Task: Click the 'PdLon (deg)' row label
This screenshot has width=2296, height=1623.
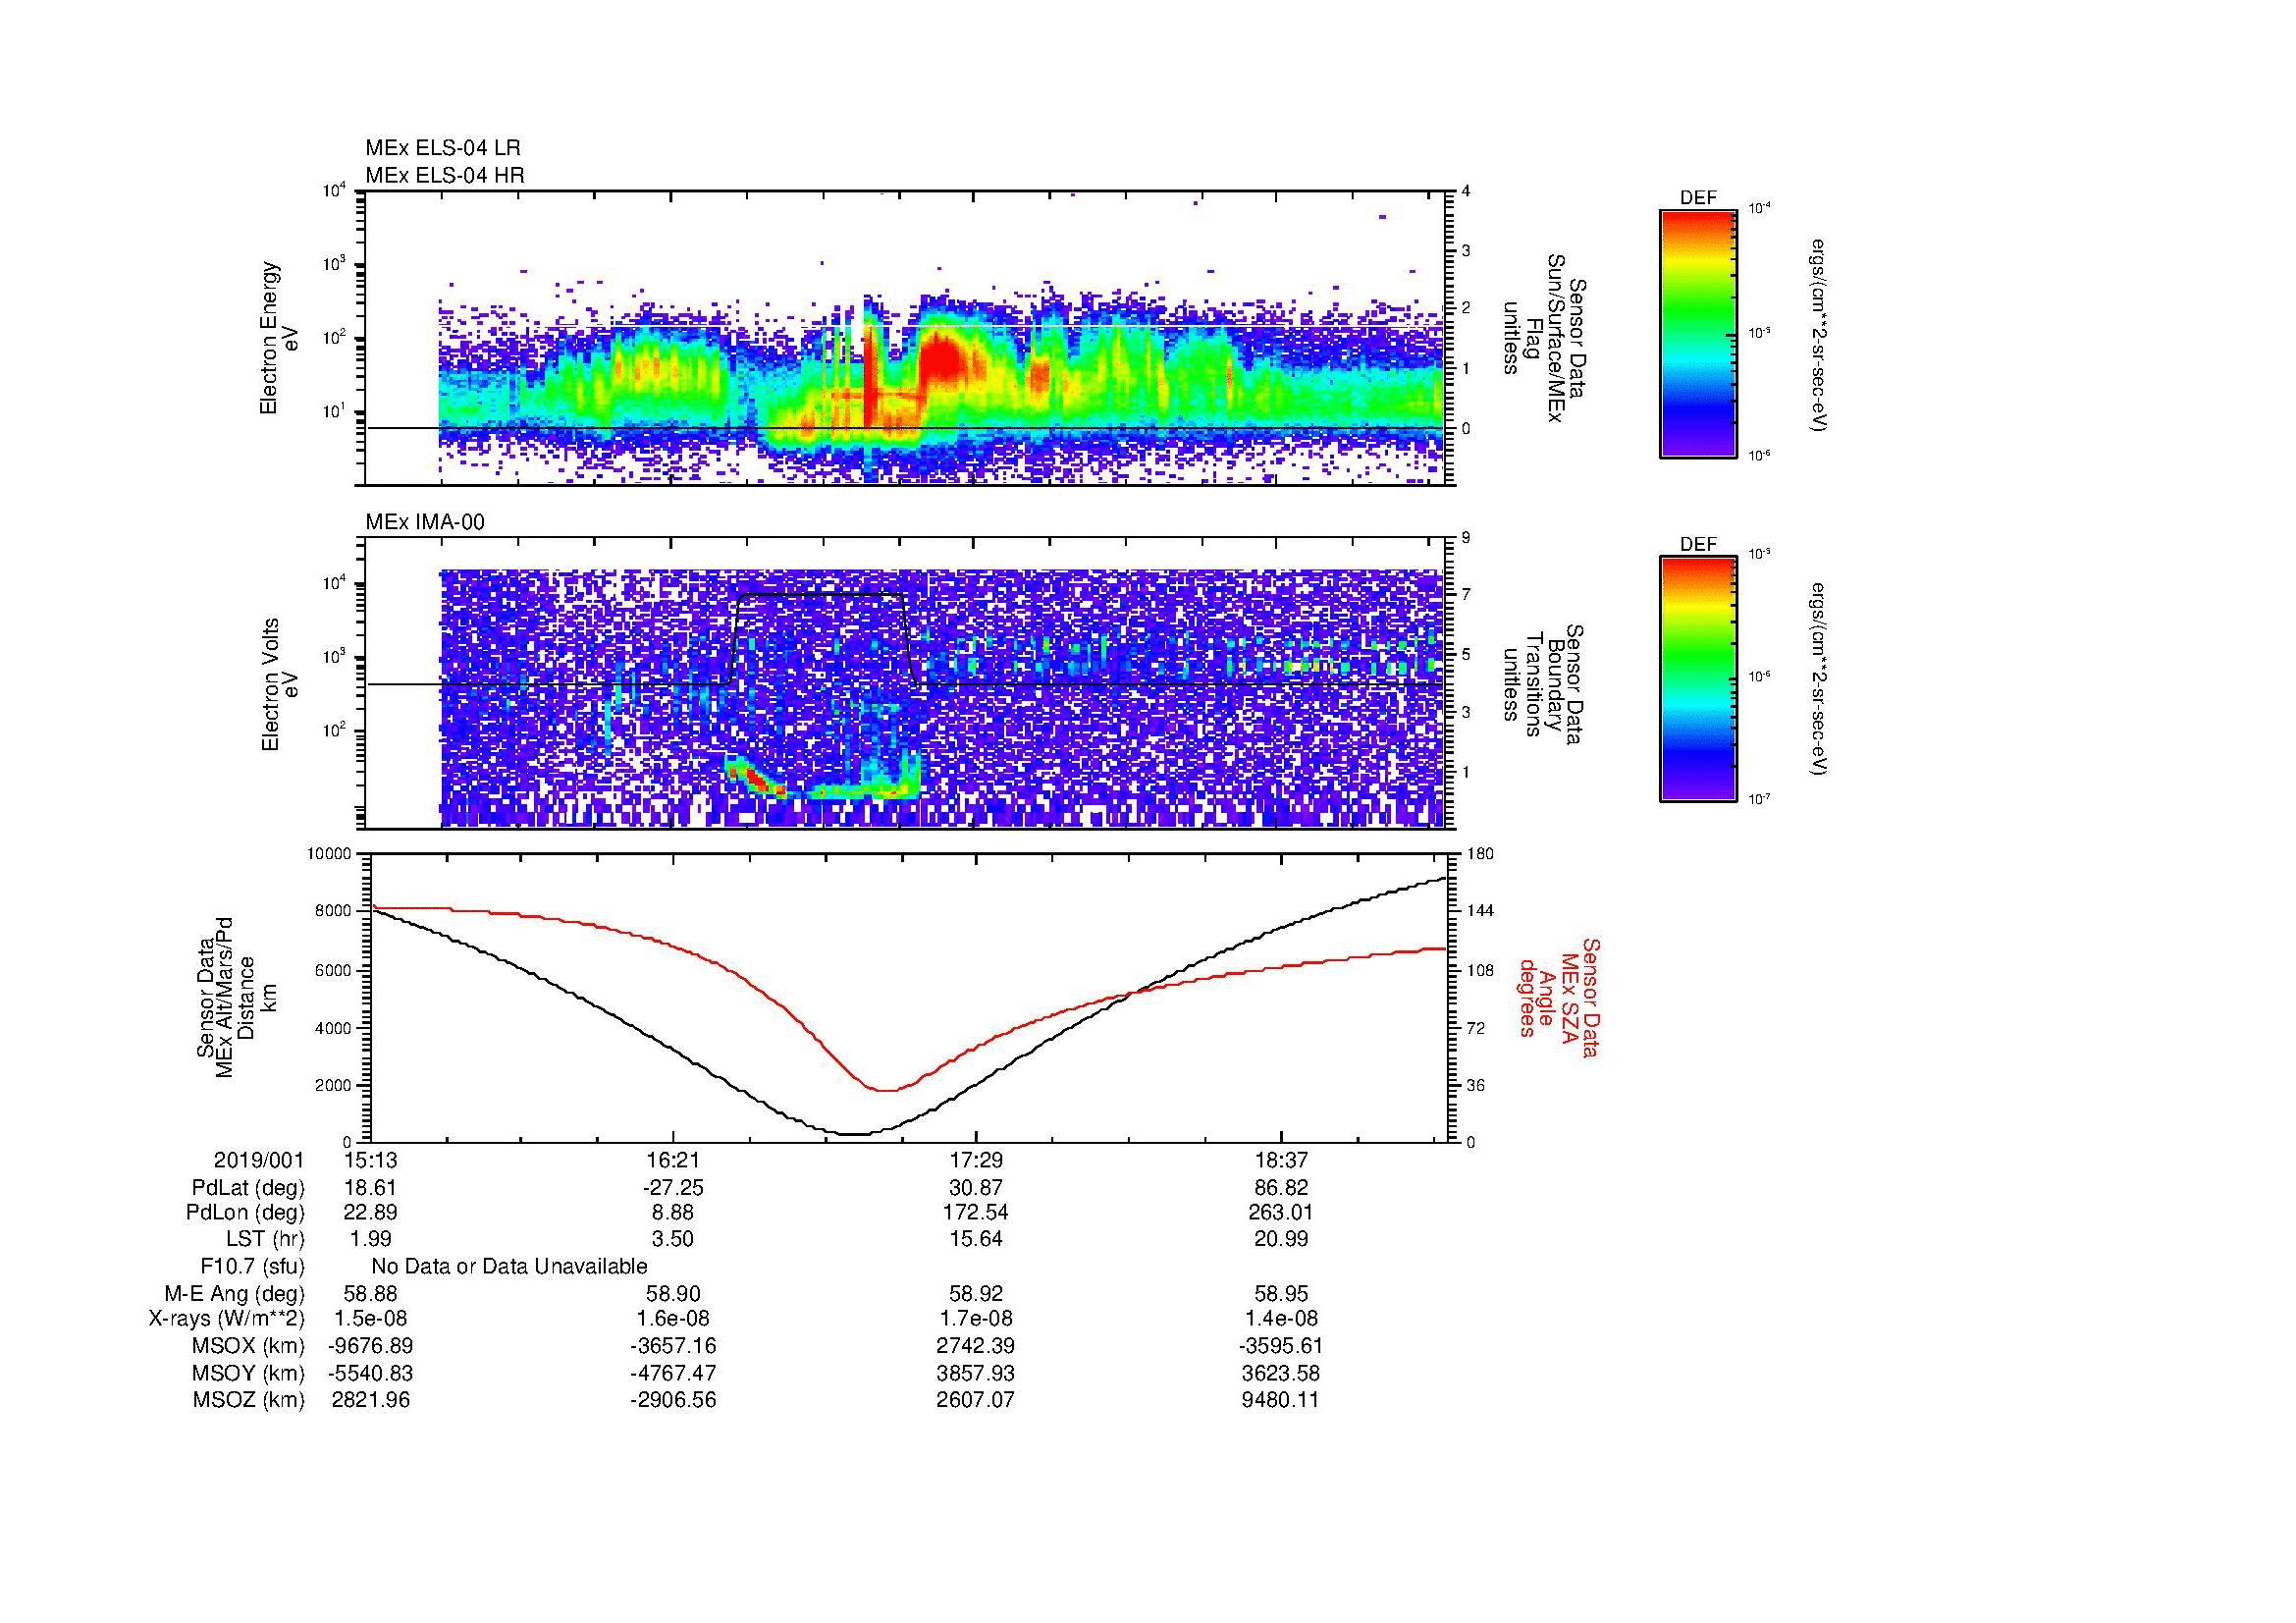Action: [x=245, y=1213]
